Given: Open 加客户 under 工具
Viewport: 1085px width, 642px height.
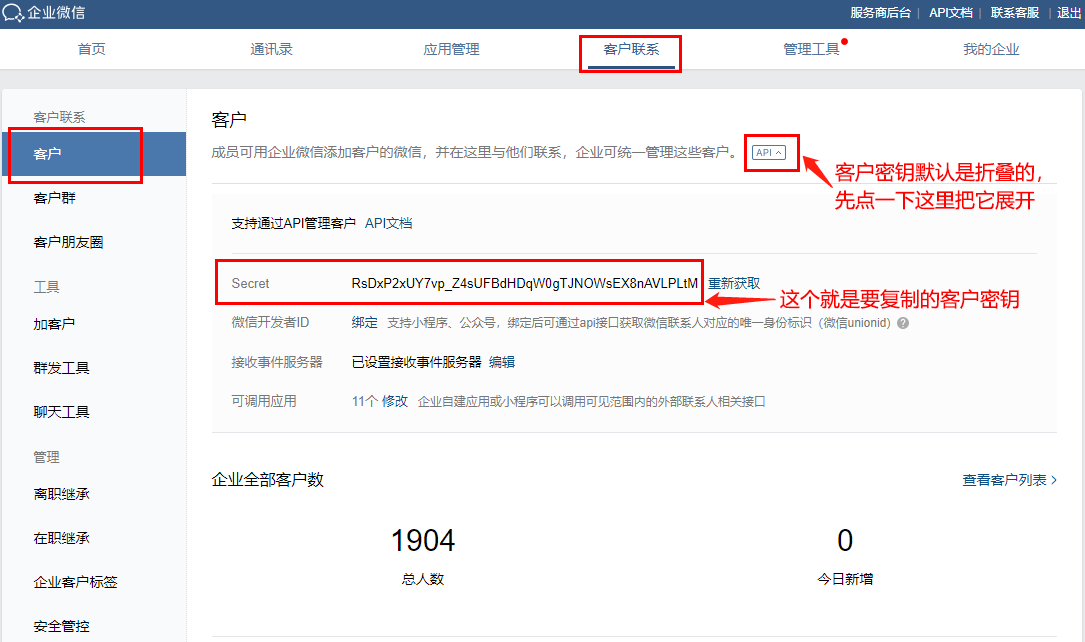Looking at the screenshot, I should [54, 324].
